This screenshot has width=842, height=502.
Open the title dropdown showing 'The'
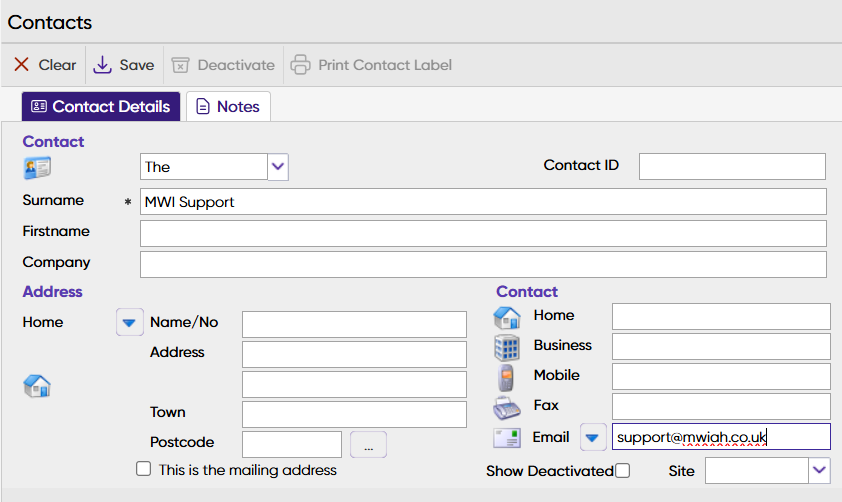(x=278, y=167)
